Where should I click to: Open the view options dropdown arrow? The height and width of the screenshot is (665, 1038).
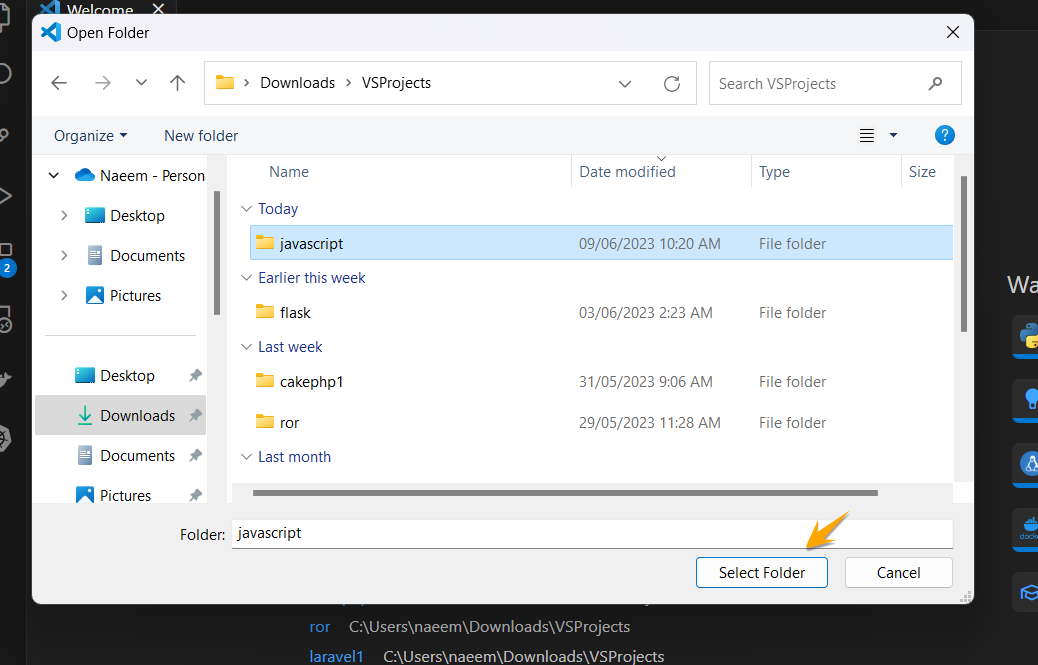pyautogui.click(x=893, y=135)
